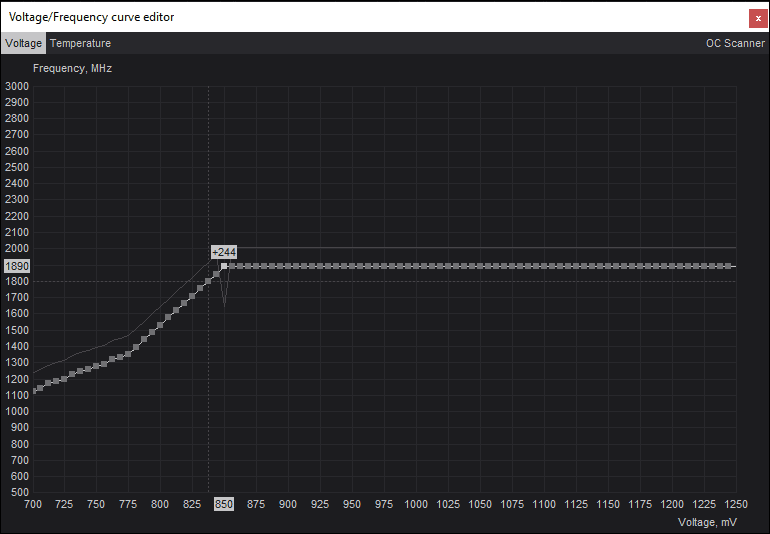Click the 1175 voltage axis label

point(640,504)
